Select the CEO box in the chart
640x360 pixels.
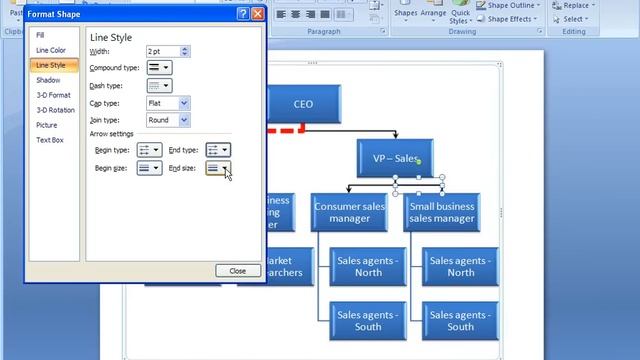pos(303,104)
